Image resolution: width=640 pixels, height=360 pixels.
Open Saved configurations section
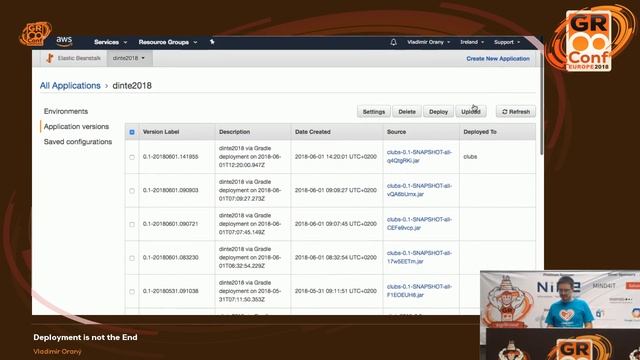point(78,142)
